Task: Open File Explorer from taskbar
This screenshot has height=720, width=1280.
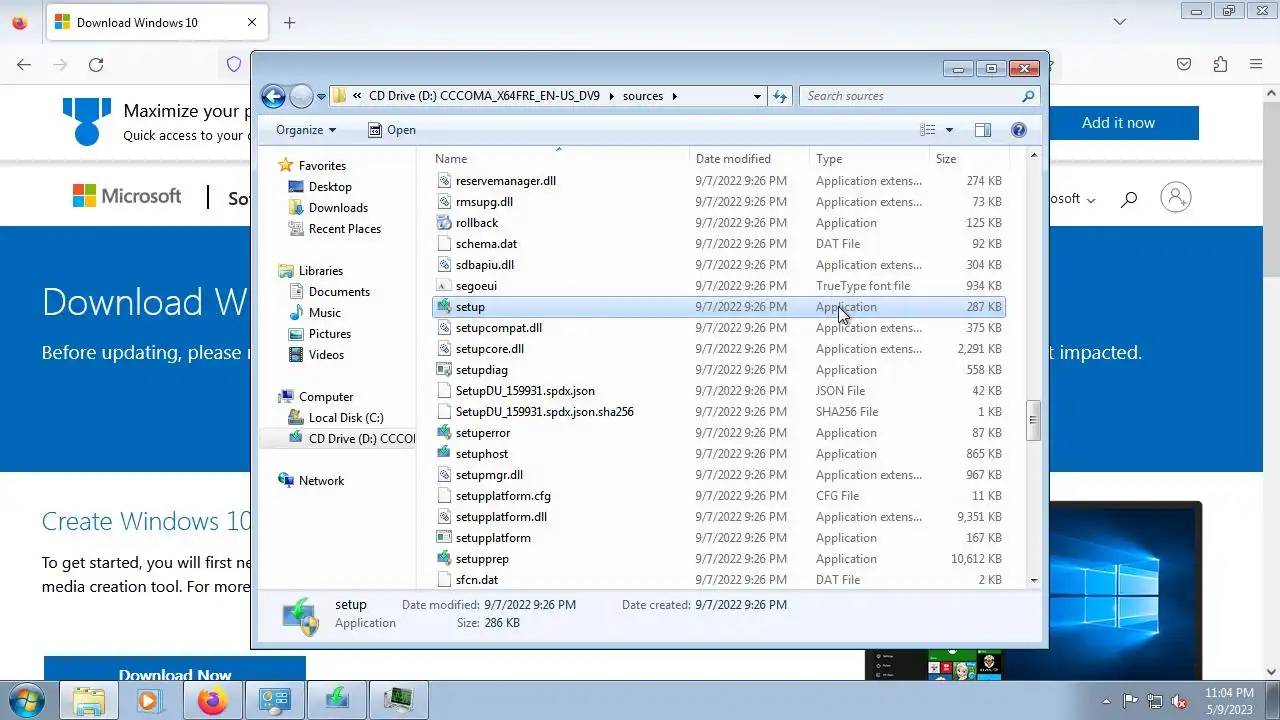Action: pos(89,700)
